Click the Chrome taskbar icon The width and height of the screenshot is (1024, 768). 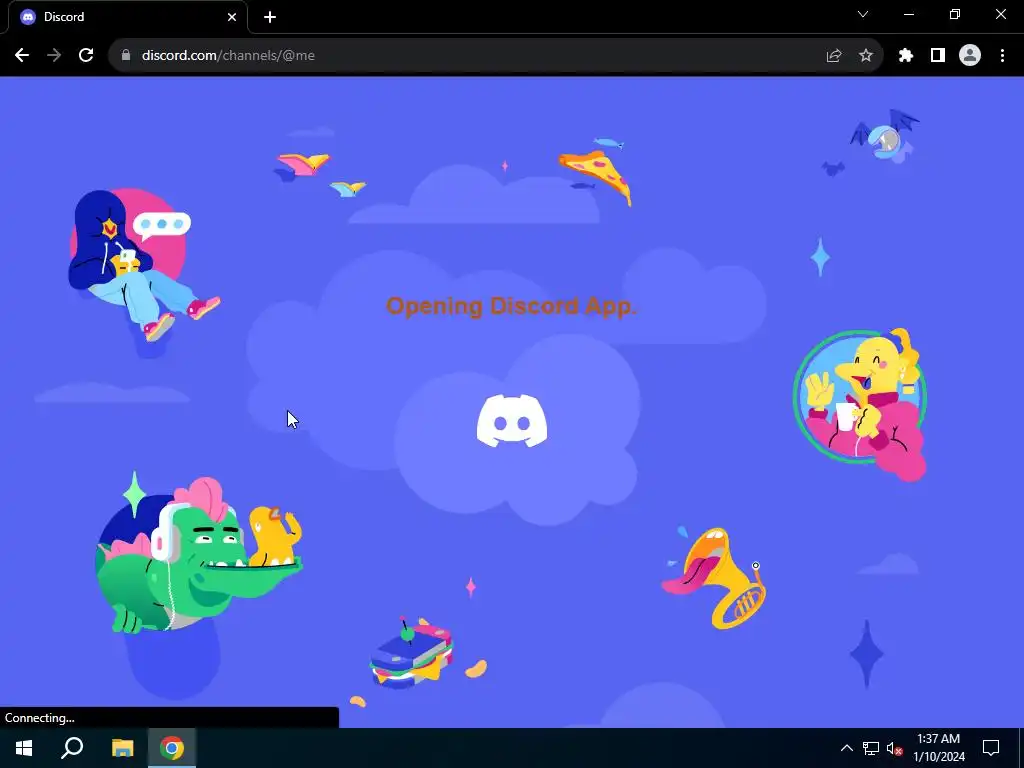tap(172, 748)
